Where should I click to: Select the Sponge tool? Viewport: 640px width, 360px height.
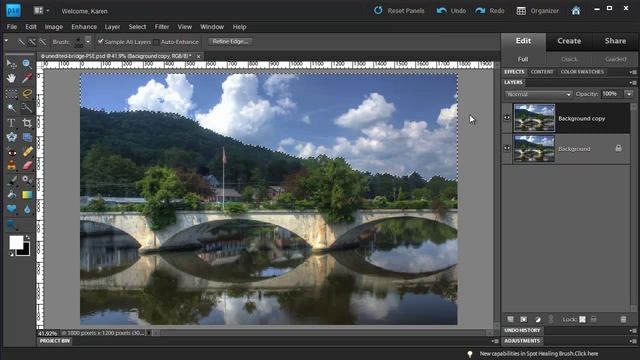coord(11,224)
